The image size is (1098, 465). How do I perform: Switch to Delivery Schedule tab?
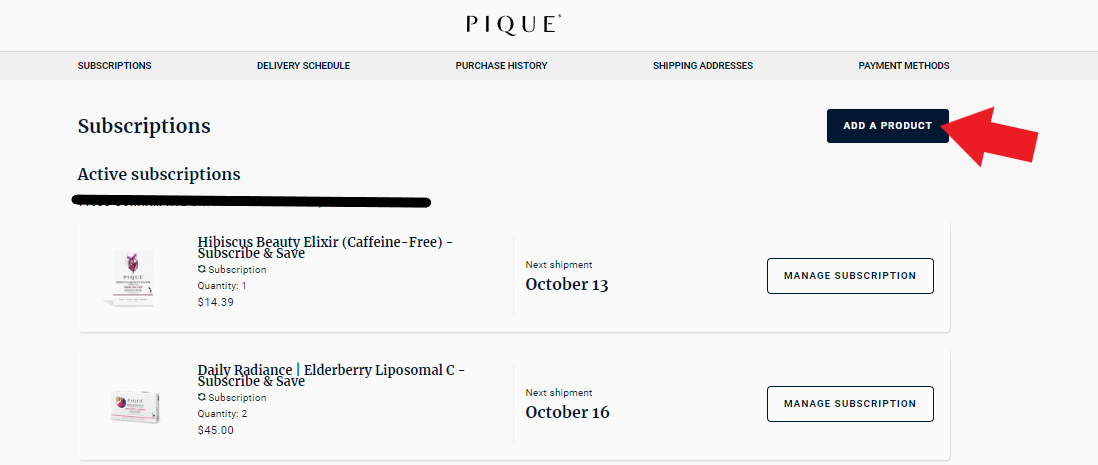[x=303, y=66]
